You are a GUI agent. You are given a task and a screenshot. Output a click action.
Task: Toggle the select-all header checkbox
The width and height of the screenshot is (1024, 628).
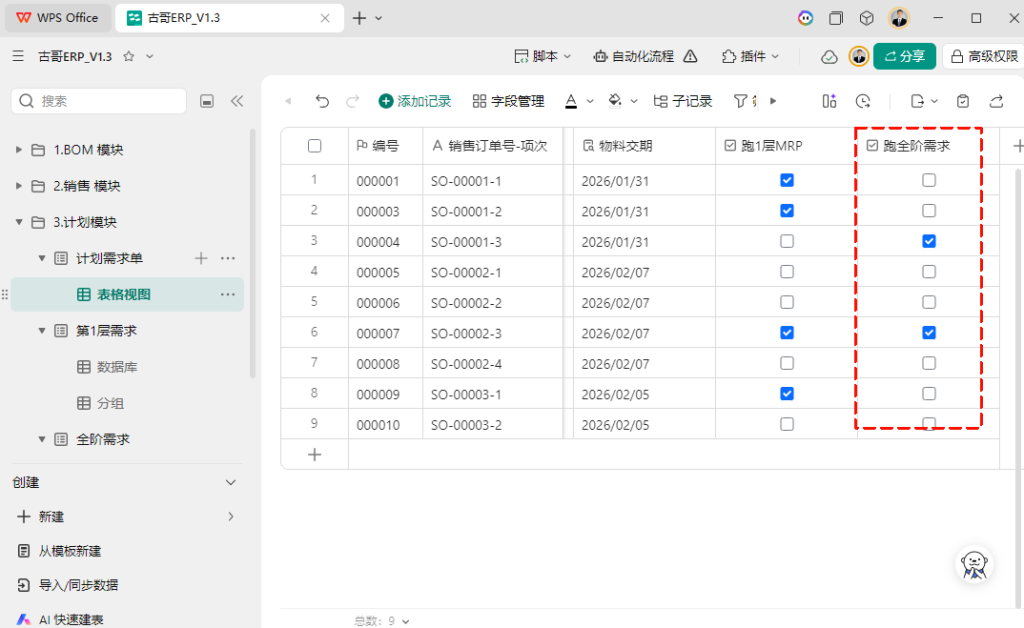click(314, 146)
